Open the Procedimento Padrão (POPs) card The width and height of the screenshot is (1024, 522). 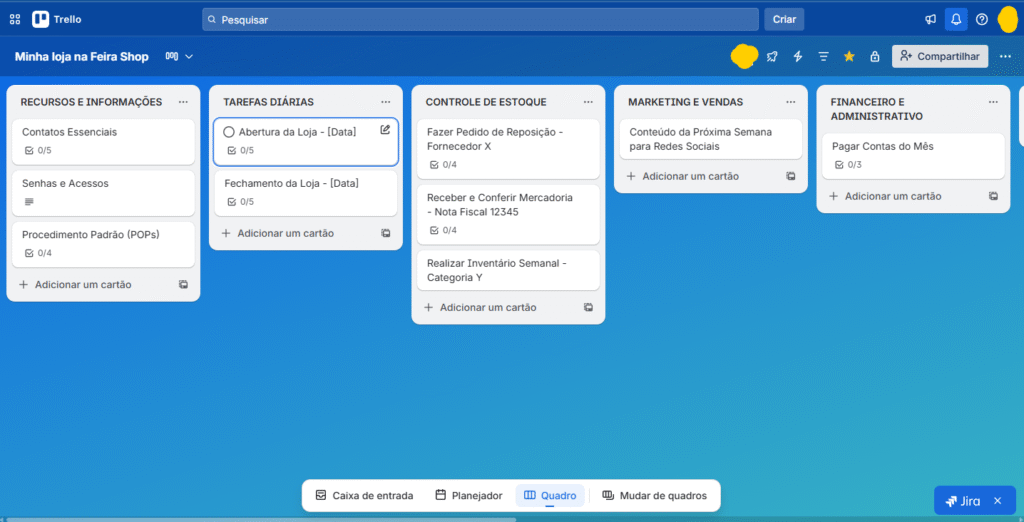[103, 244]
